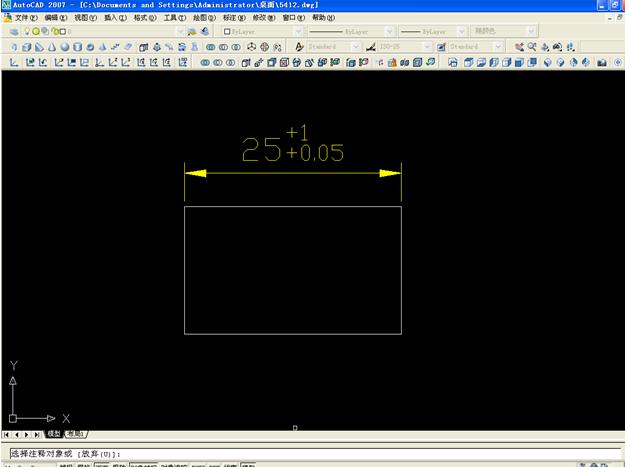Click the layer color square swatch
Viewport: 625px width, 467px height.
pyautogui.click(x=63, y=31)
